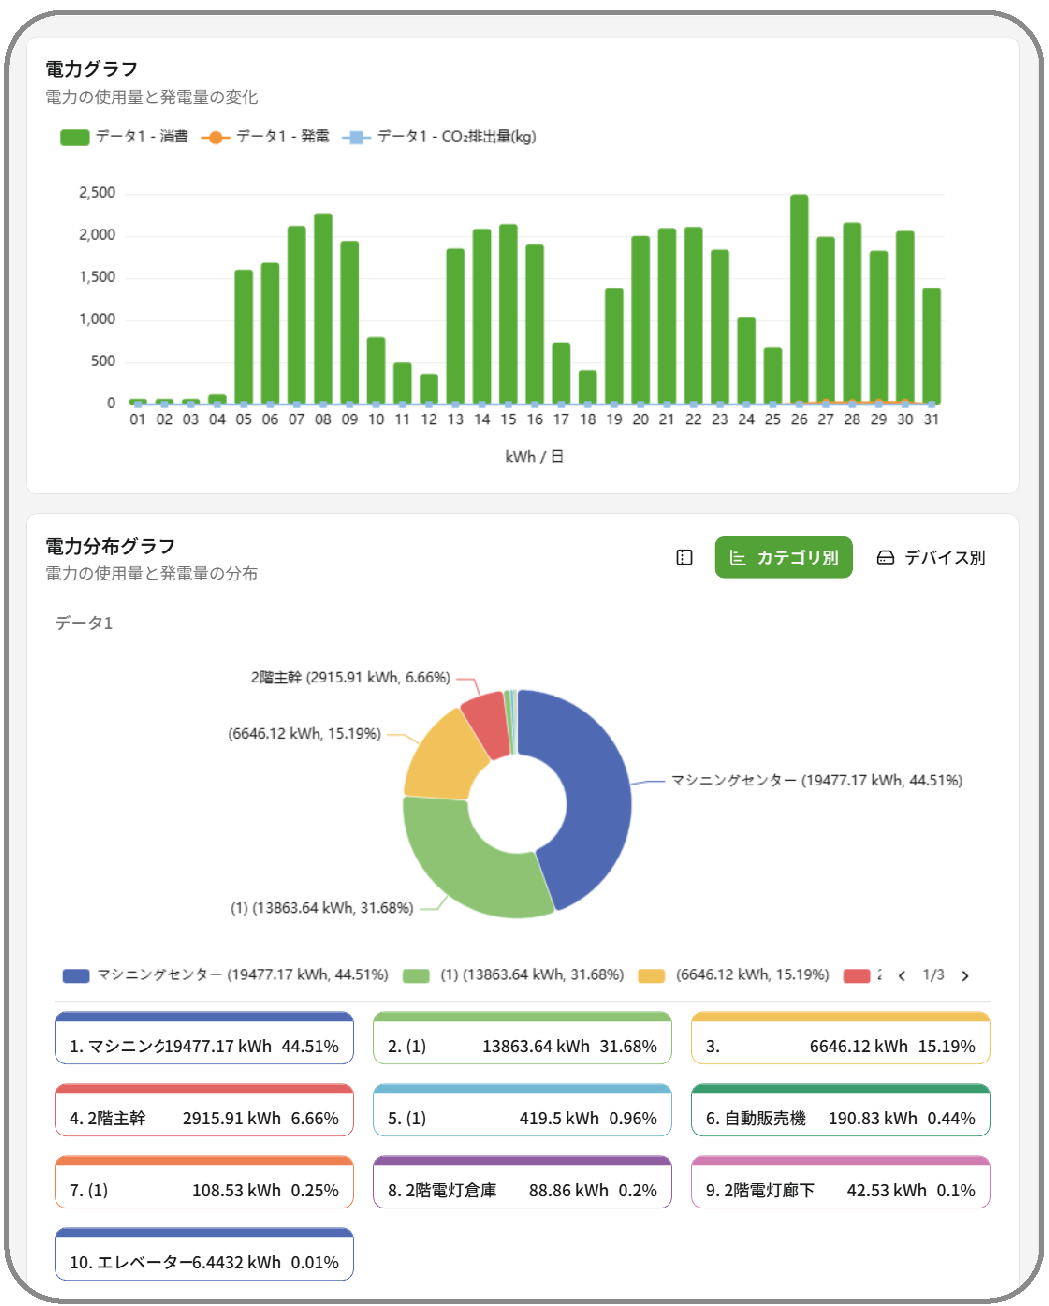
Task: Select the 4. 2階主幹 card
Action: pyautogui.click(x=204, y=1111)
